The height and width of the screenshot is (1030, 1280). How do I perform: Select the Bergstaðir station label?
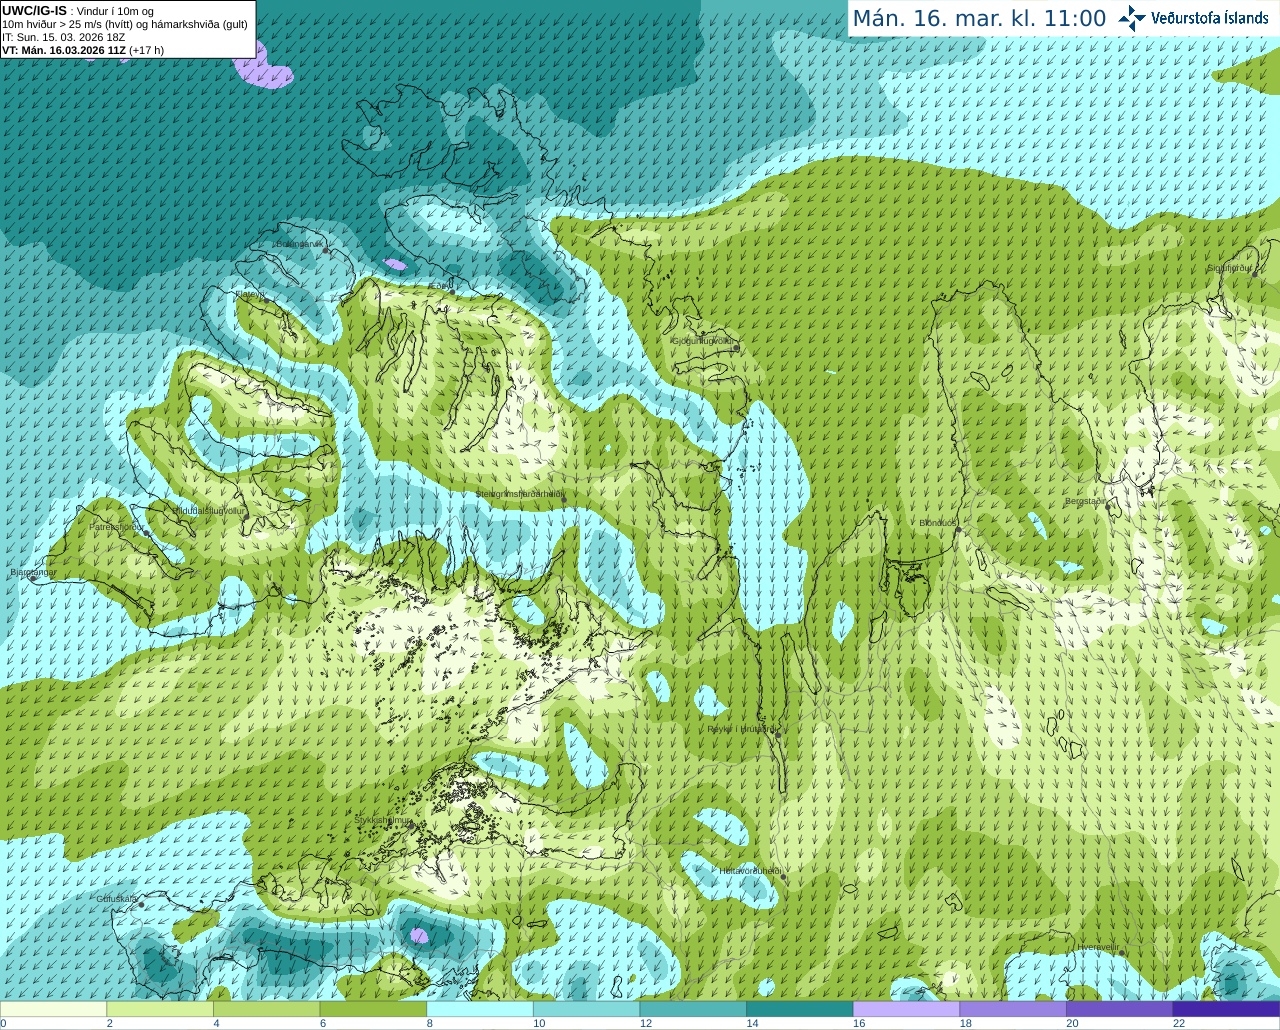coord(1086,501)
